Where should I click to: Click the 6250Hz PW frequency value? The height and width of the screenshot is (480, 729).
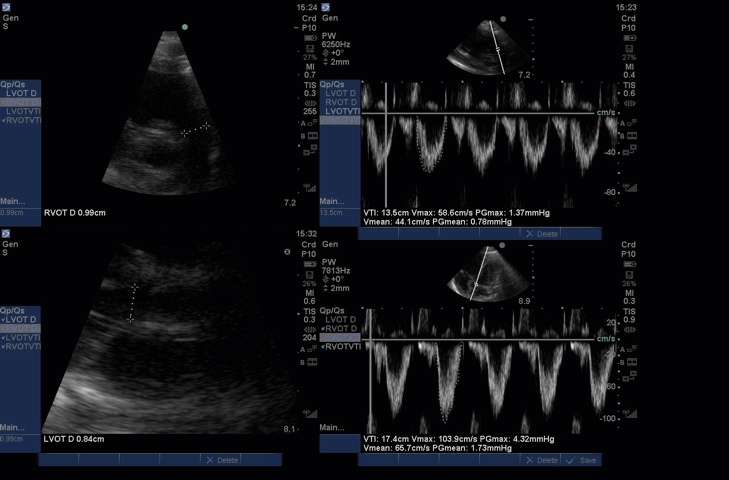(x=336, y=45)
